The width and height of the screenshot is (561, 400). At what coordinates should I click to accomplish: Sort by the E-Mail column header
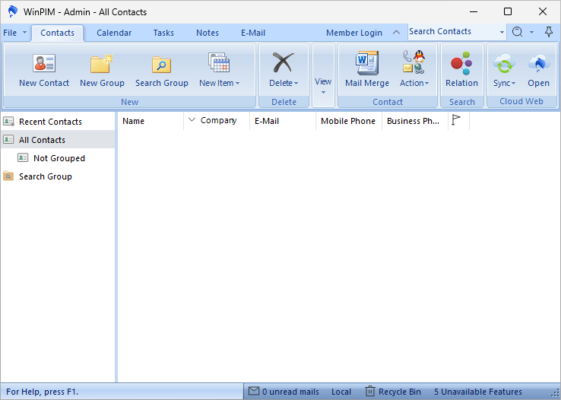point(283,121)
